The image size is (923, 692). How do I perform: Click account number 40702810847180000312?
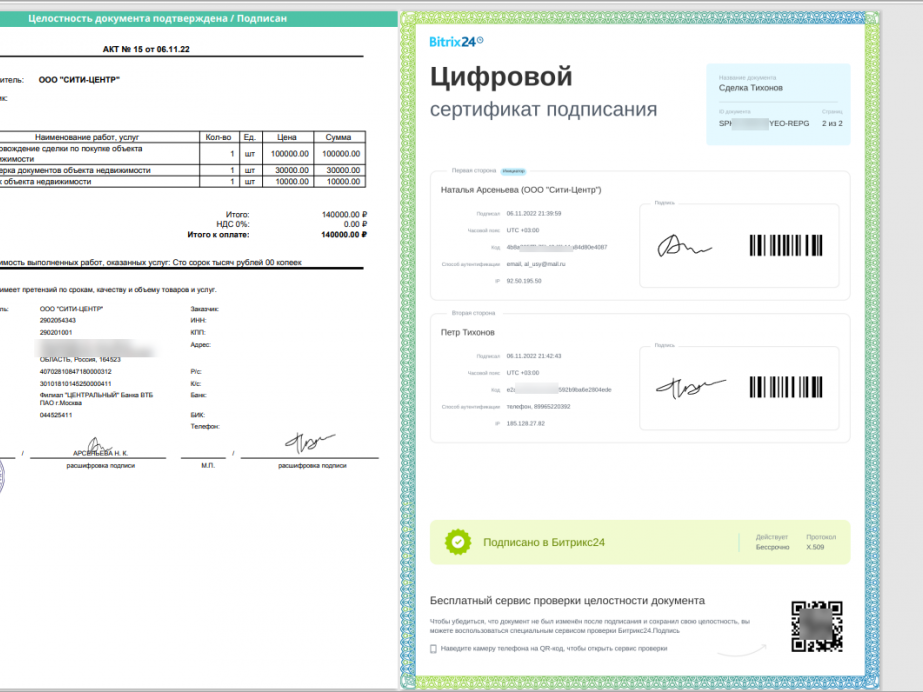[75, 372]
